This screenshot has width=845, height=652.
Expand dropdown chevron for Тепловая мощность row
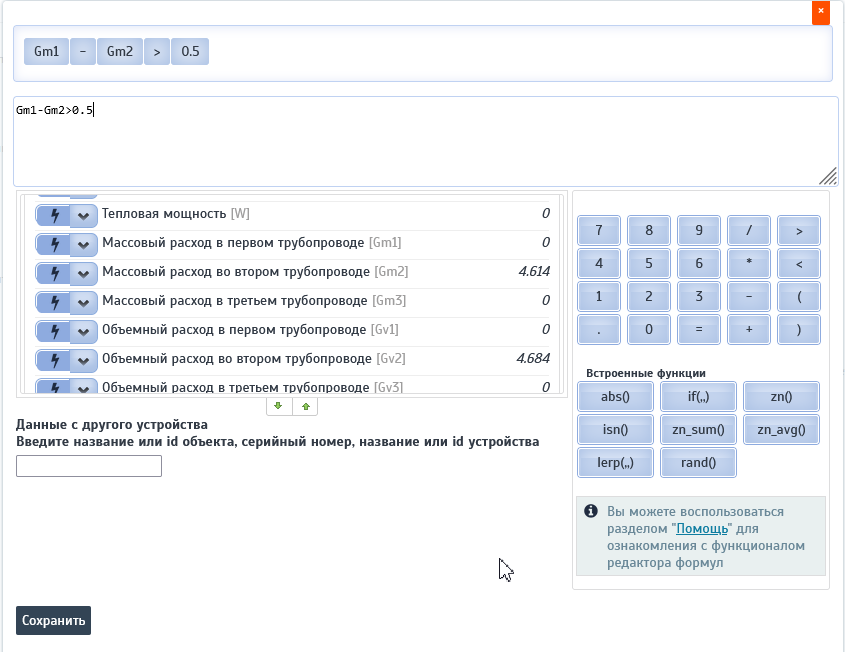(x=84, y=214)
